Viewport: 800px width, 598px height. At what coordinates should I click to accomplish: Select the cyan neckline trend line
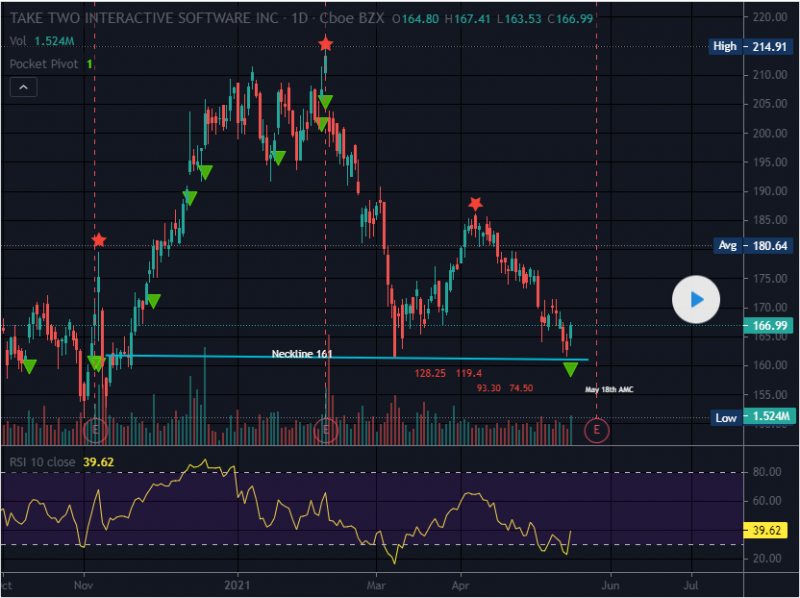(347, 357)
